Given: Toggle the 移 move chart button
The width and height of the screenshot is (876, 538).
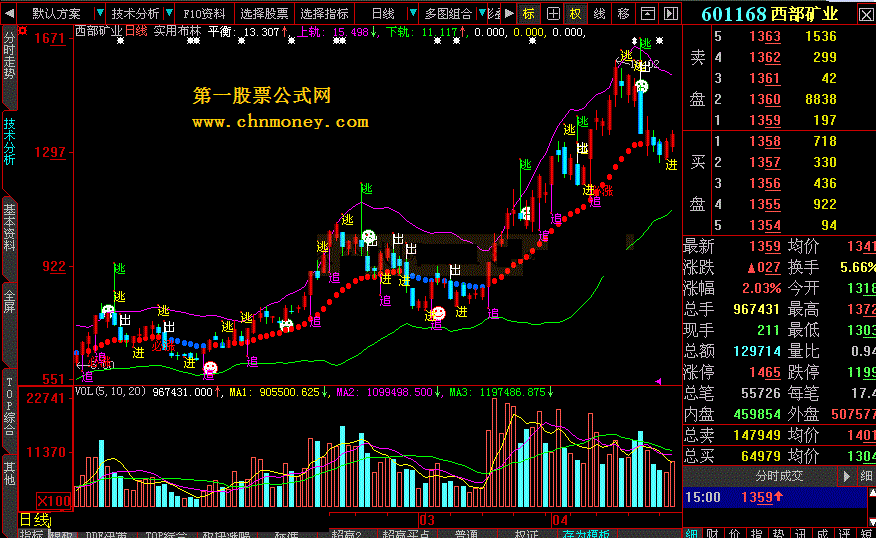Looking at the screenshot, I should 623,13.
